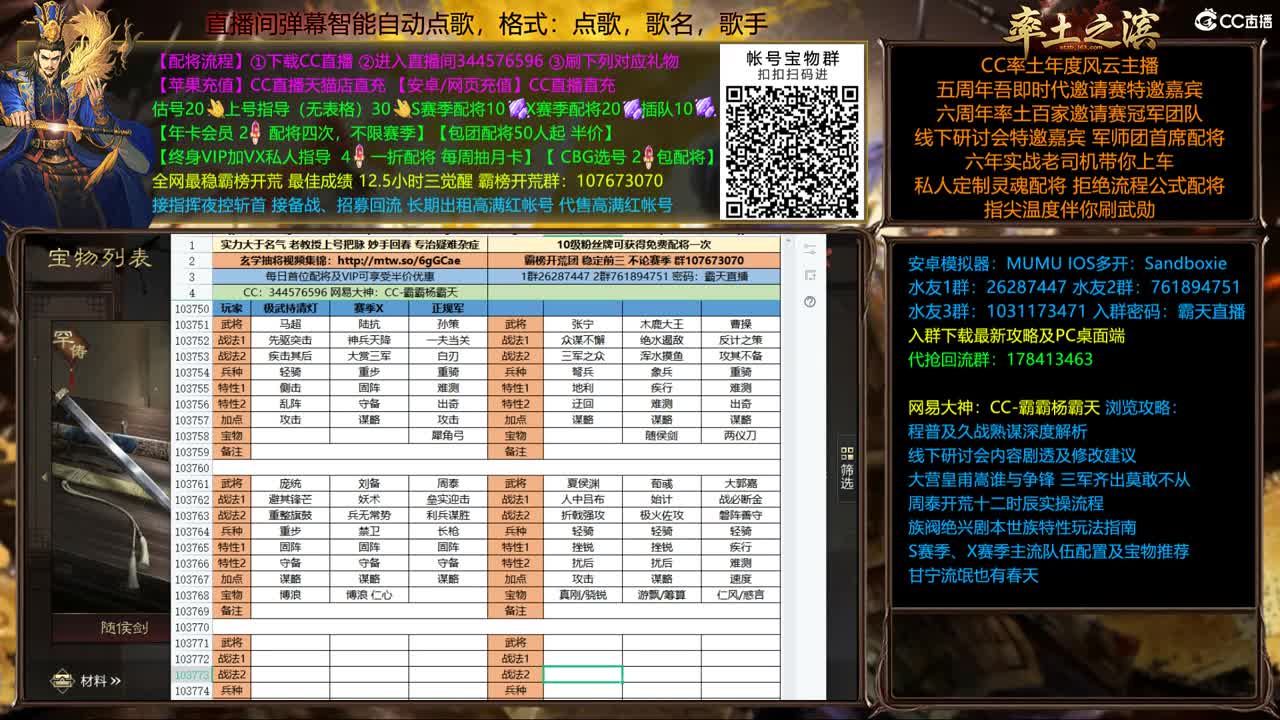Select the cell 随侯剑 in spreadsheet
The height and width of the screenshot is (720, 1280).
(661, 436)
